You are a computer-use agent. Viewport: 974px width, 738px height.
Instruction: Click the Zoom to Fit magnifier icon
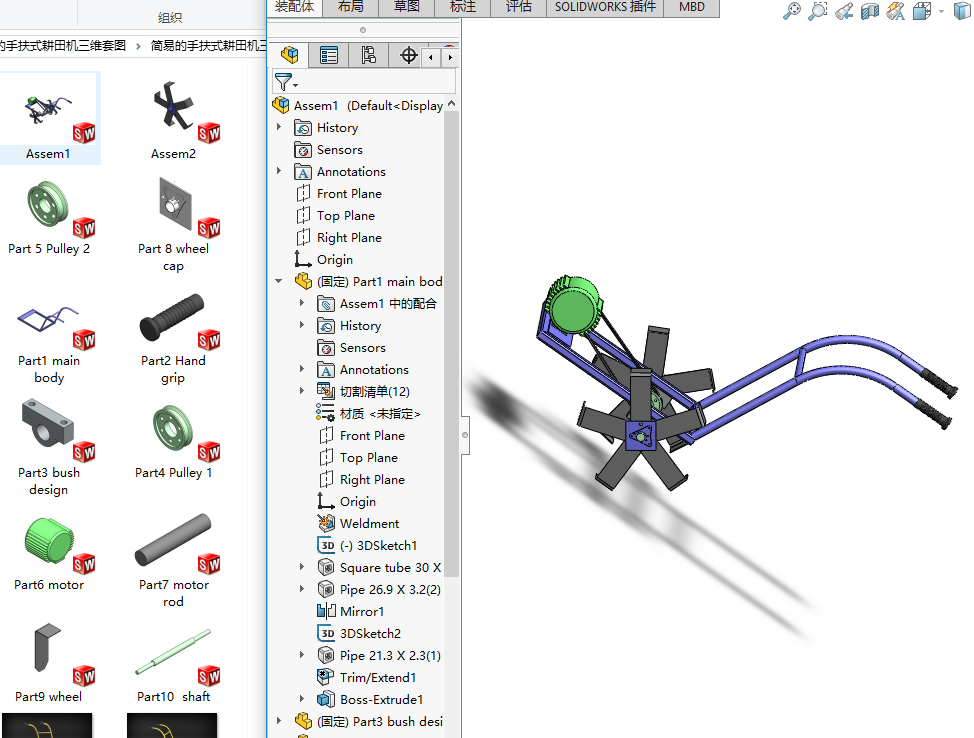[x=792, y=11]
